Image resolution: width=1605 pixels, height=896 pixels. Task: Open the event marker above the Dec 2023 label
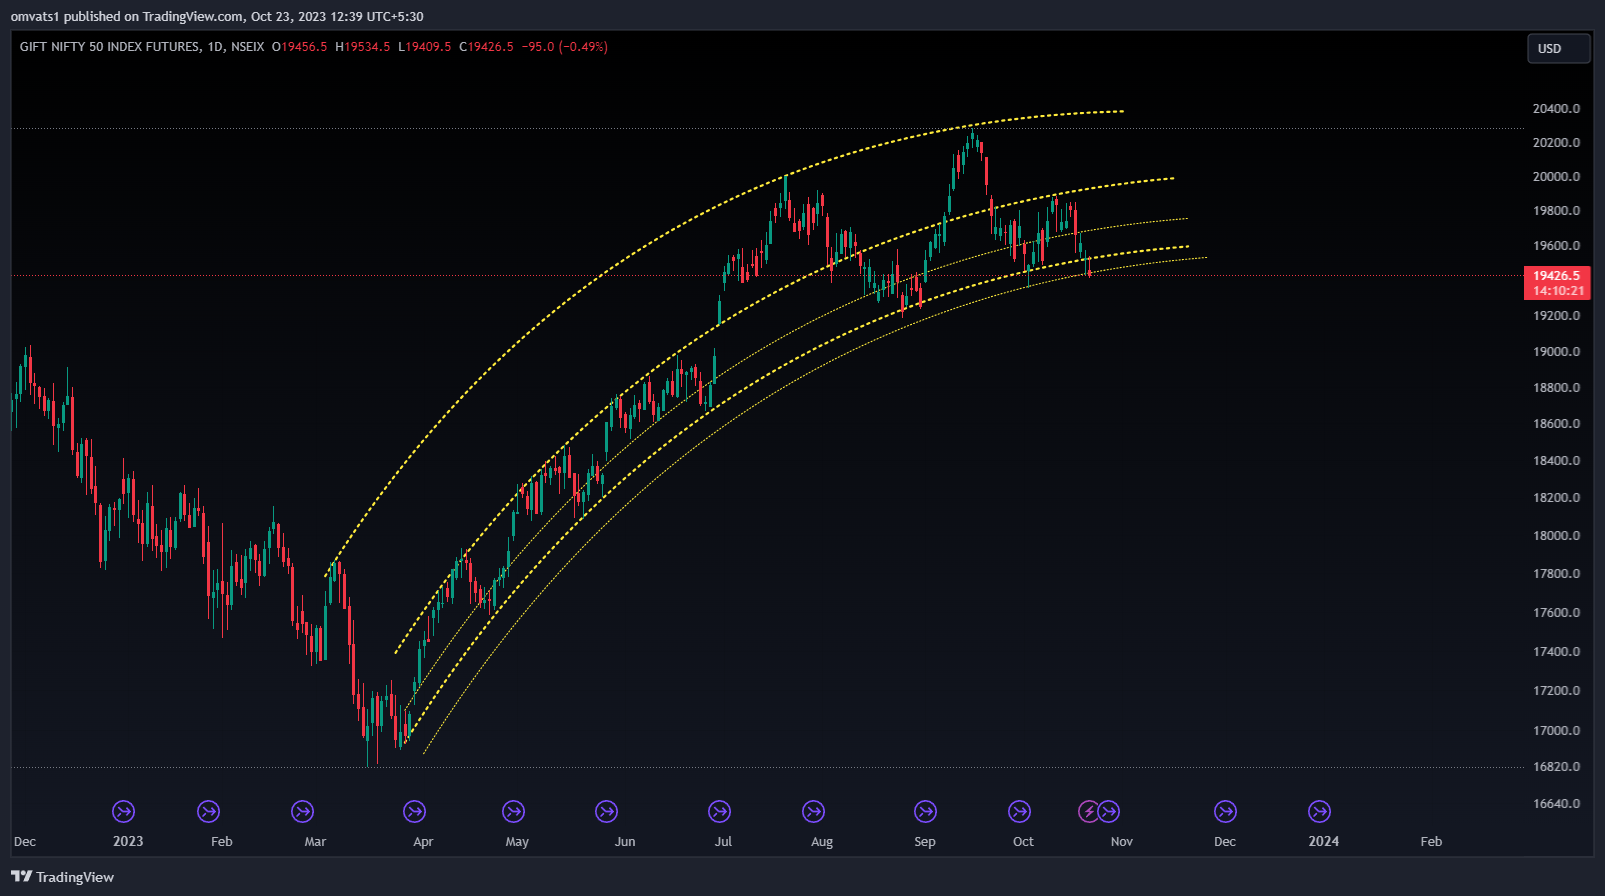tap(1225, 811)
